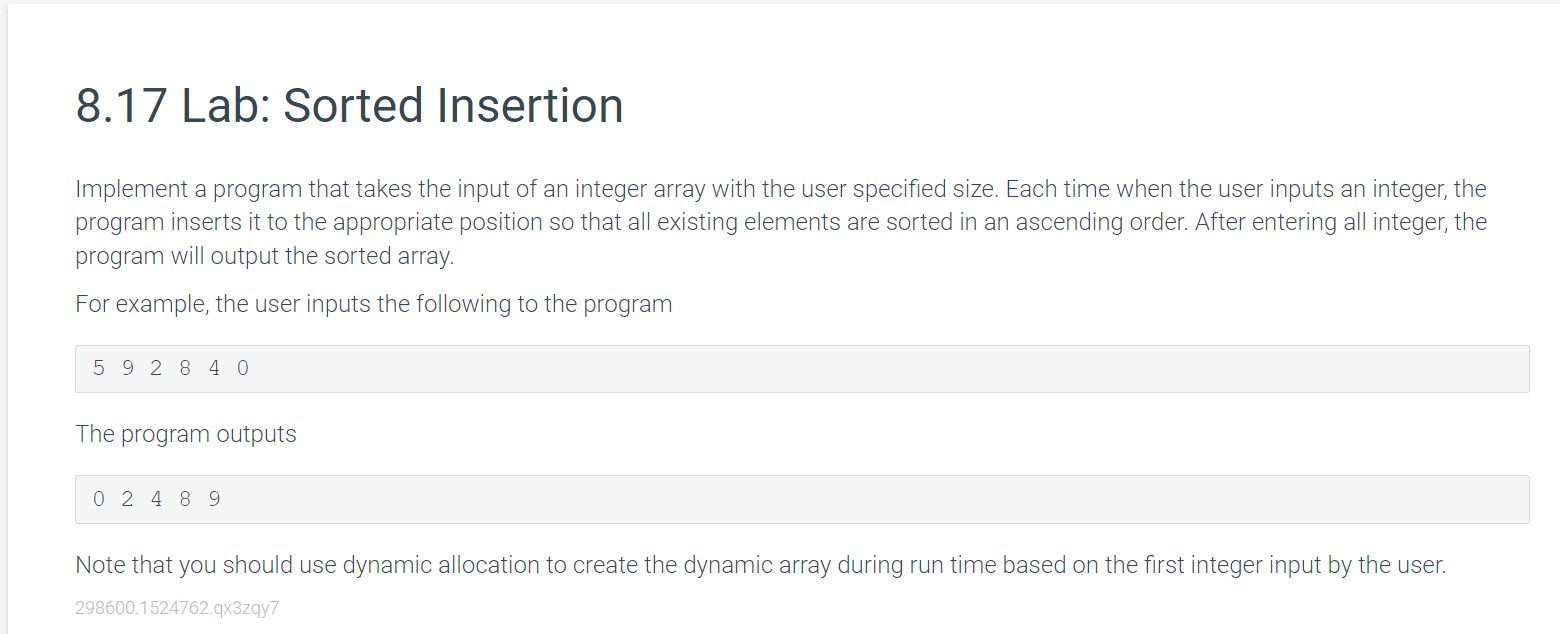Click the word 'Insertion' in the title
The image size is (1560, 634).
point(529,106)
